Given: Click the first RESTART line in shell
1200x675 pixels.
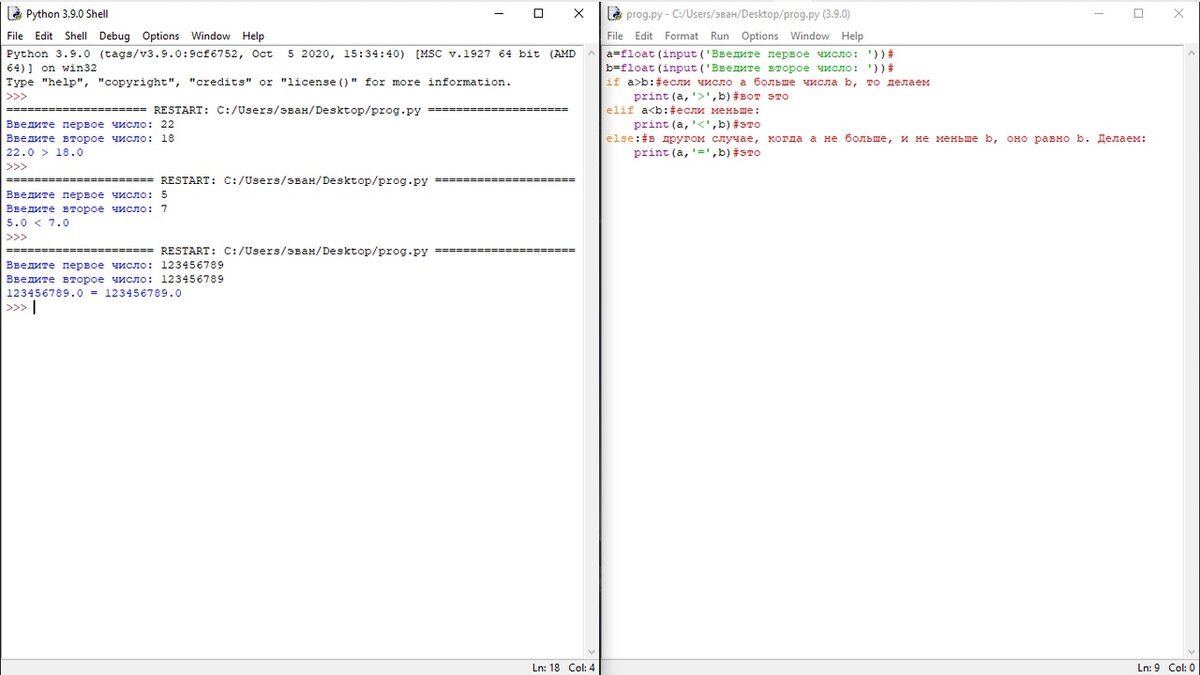Looking at the screenshot, I should tap(287, 111).
